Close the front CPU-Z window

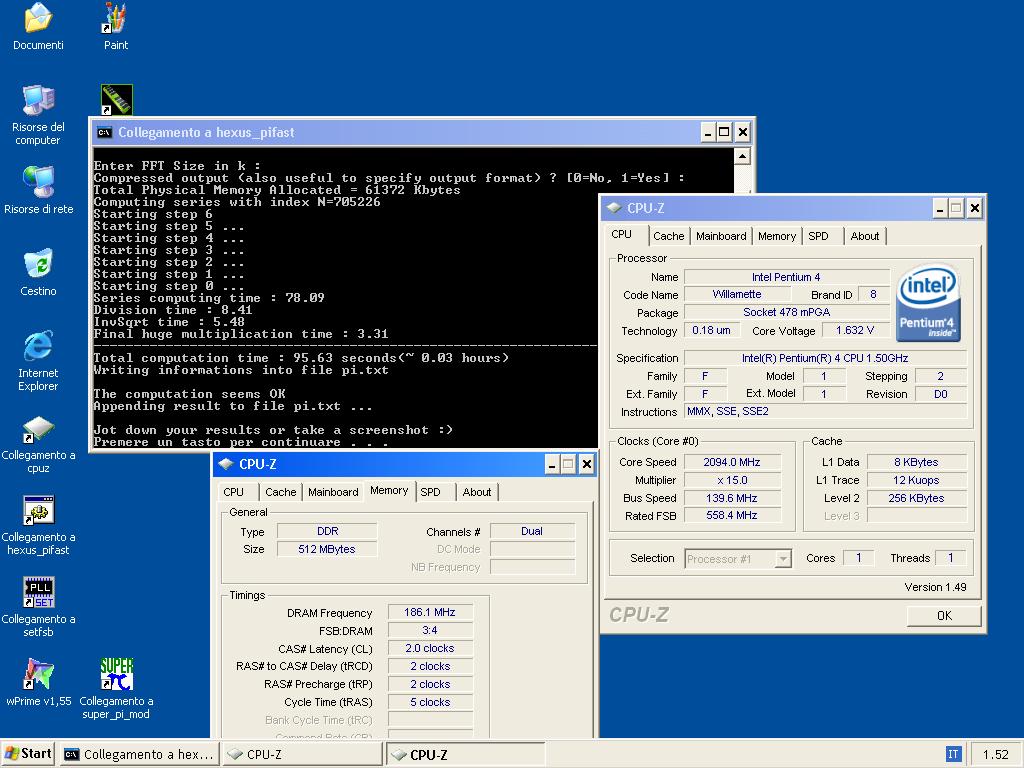coord(975,208)
